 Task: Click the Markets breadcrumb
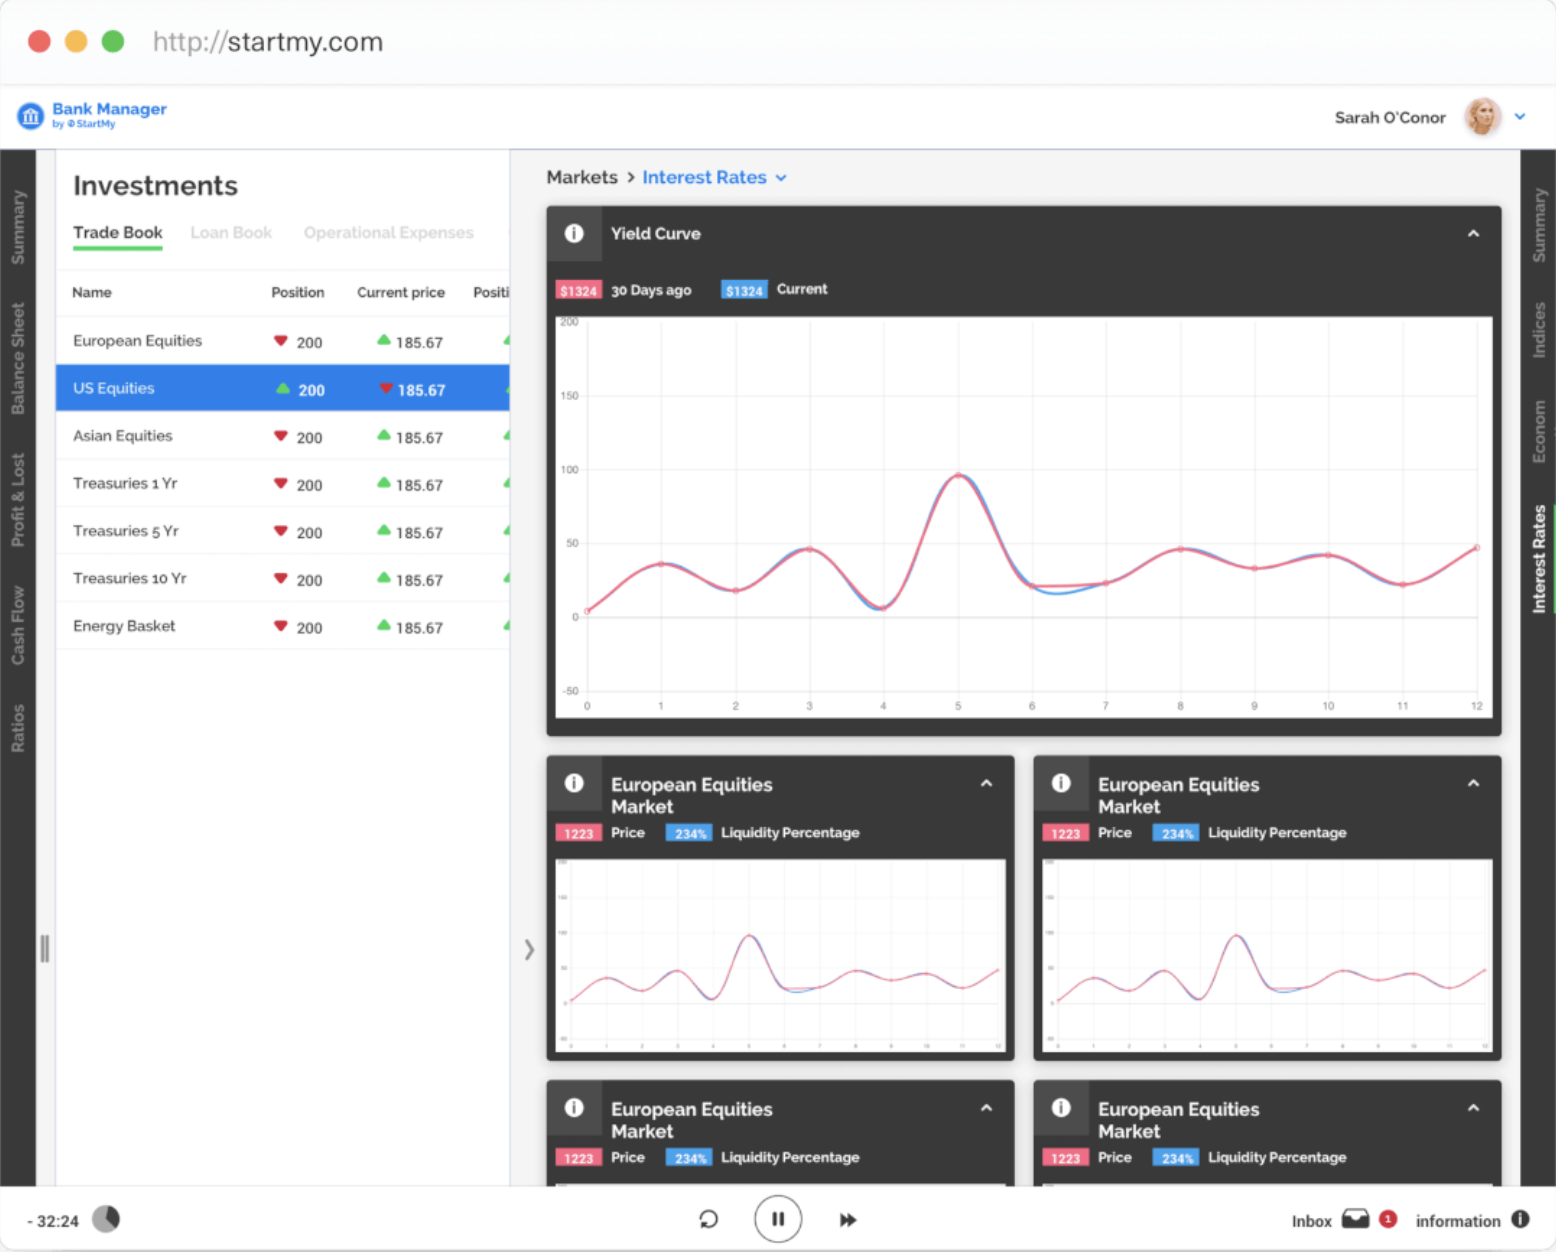[x=582, y=177]
